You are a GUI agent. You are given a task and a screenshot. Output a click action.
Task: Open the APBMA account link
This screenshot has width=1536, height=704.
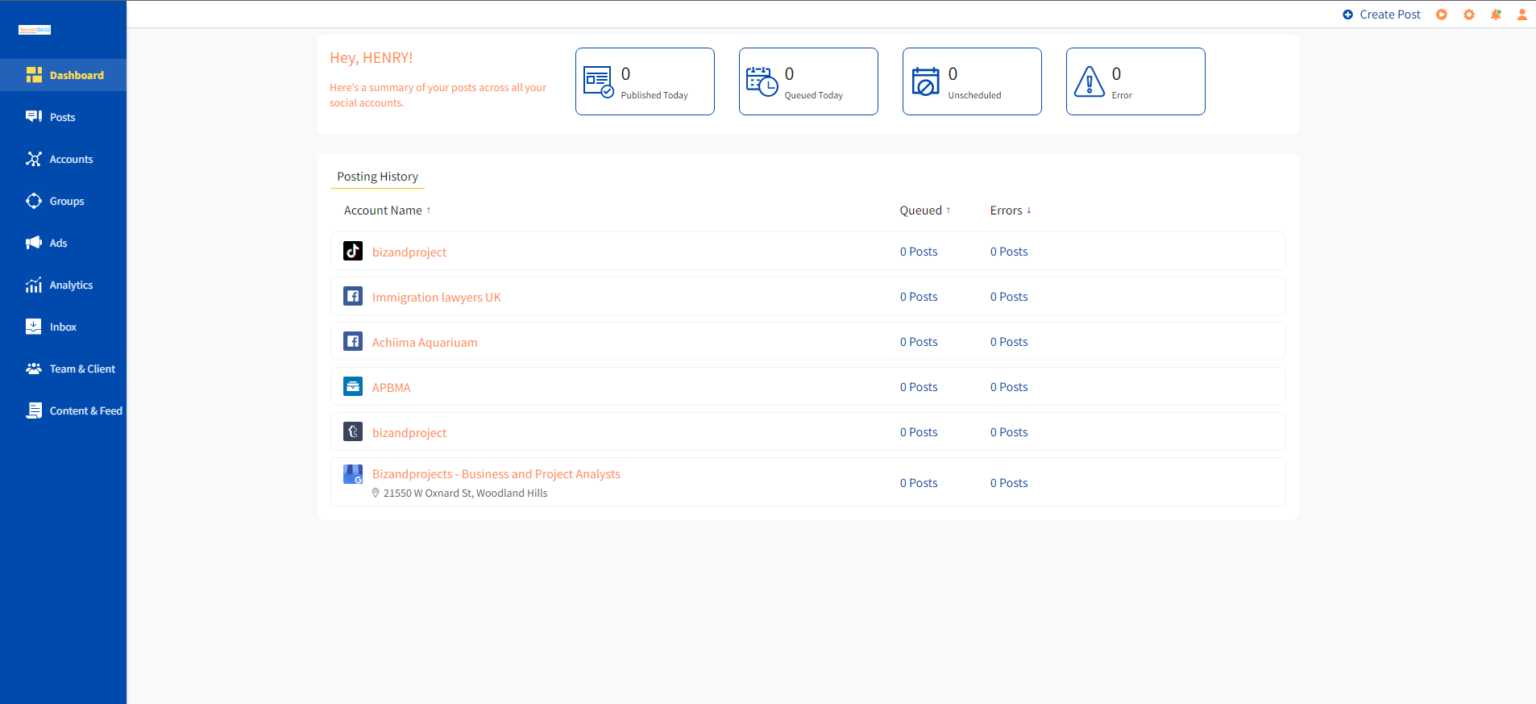pyautogui.click(x=391, y=387)
